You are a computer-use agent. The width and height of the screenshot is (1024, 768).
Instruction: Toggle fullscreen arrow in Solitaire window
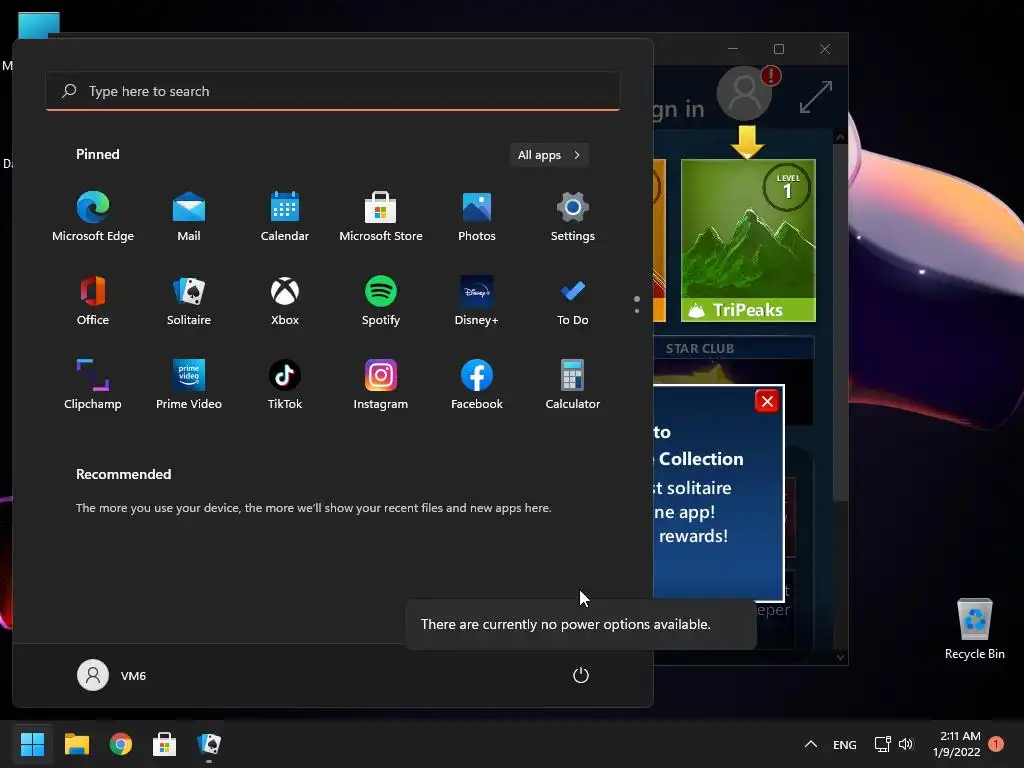point(816,97)
